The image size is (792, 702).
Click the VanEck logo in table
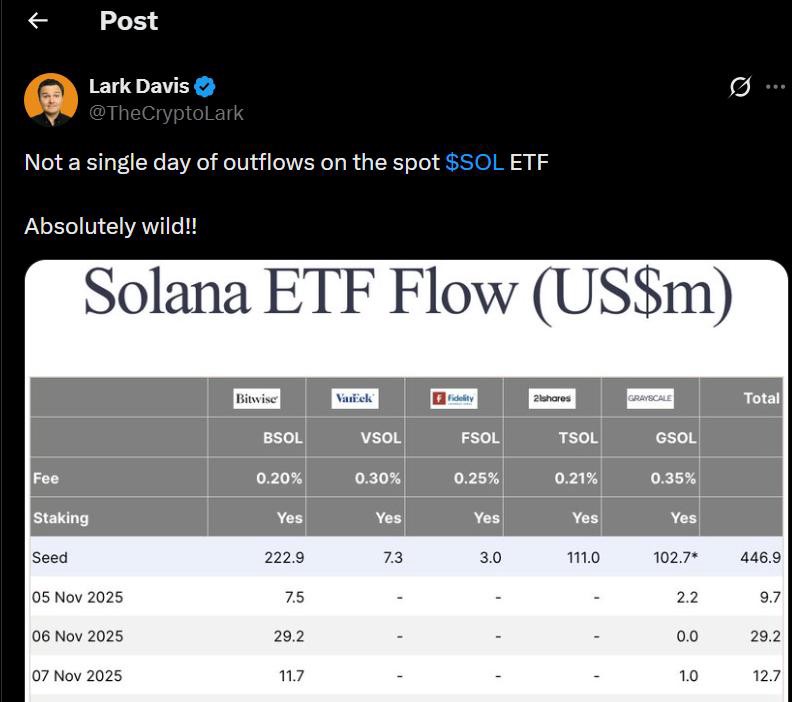point(355,399)
